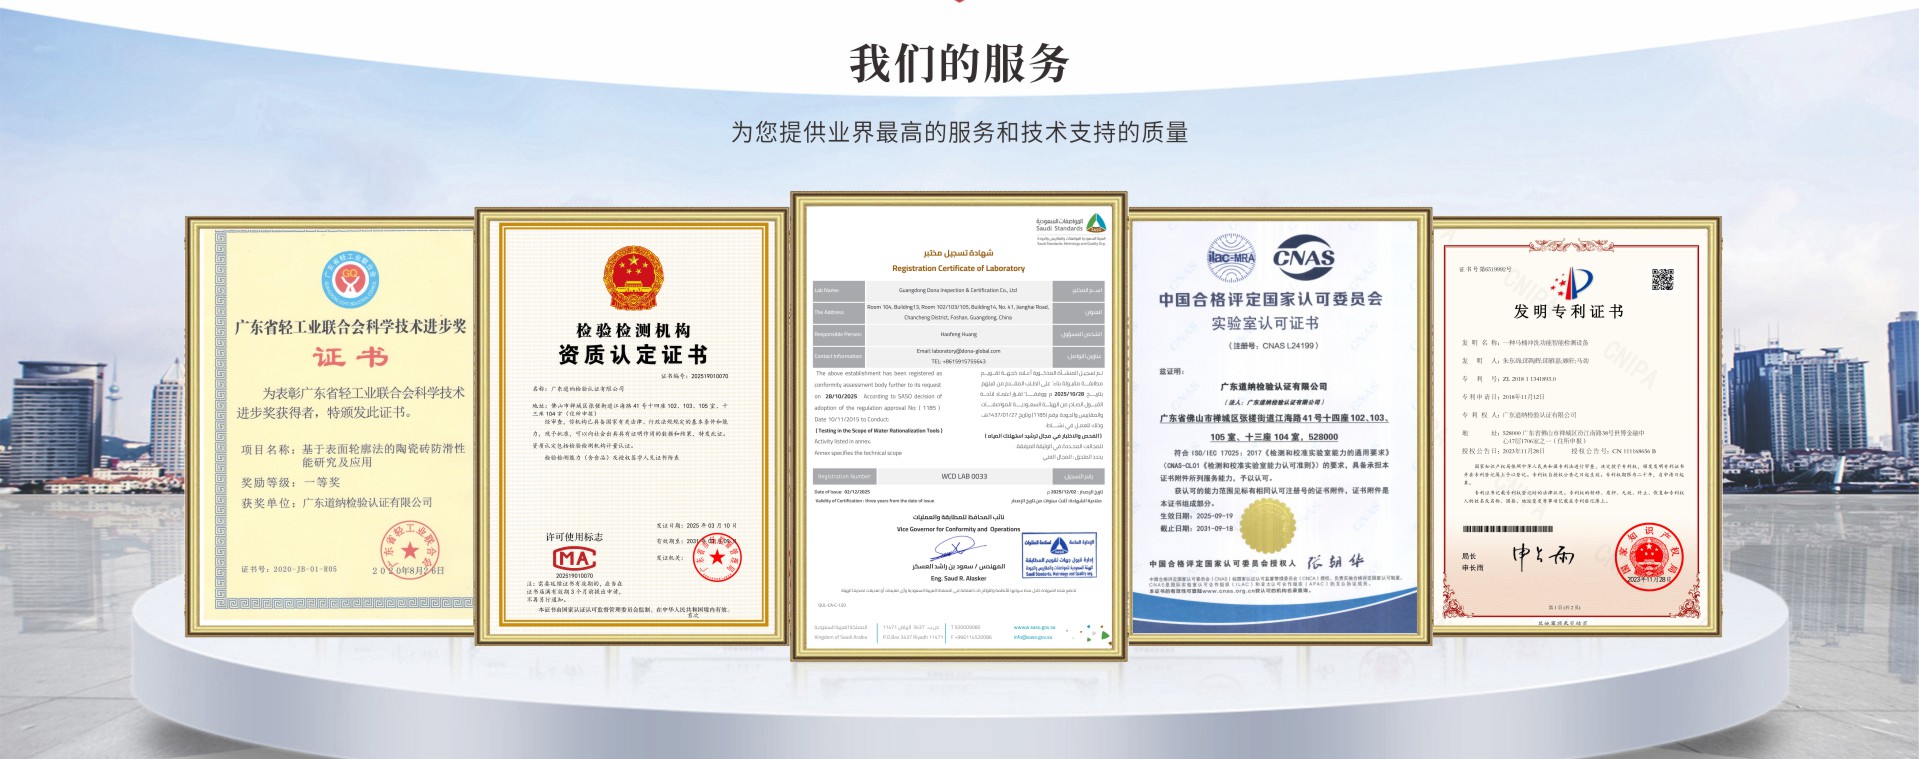
Task: Click the 我们的服务 heading
Action: pyautogui.click(x=959, y=64)
